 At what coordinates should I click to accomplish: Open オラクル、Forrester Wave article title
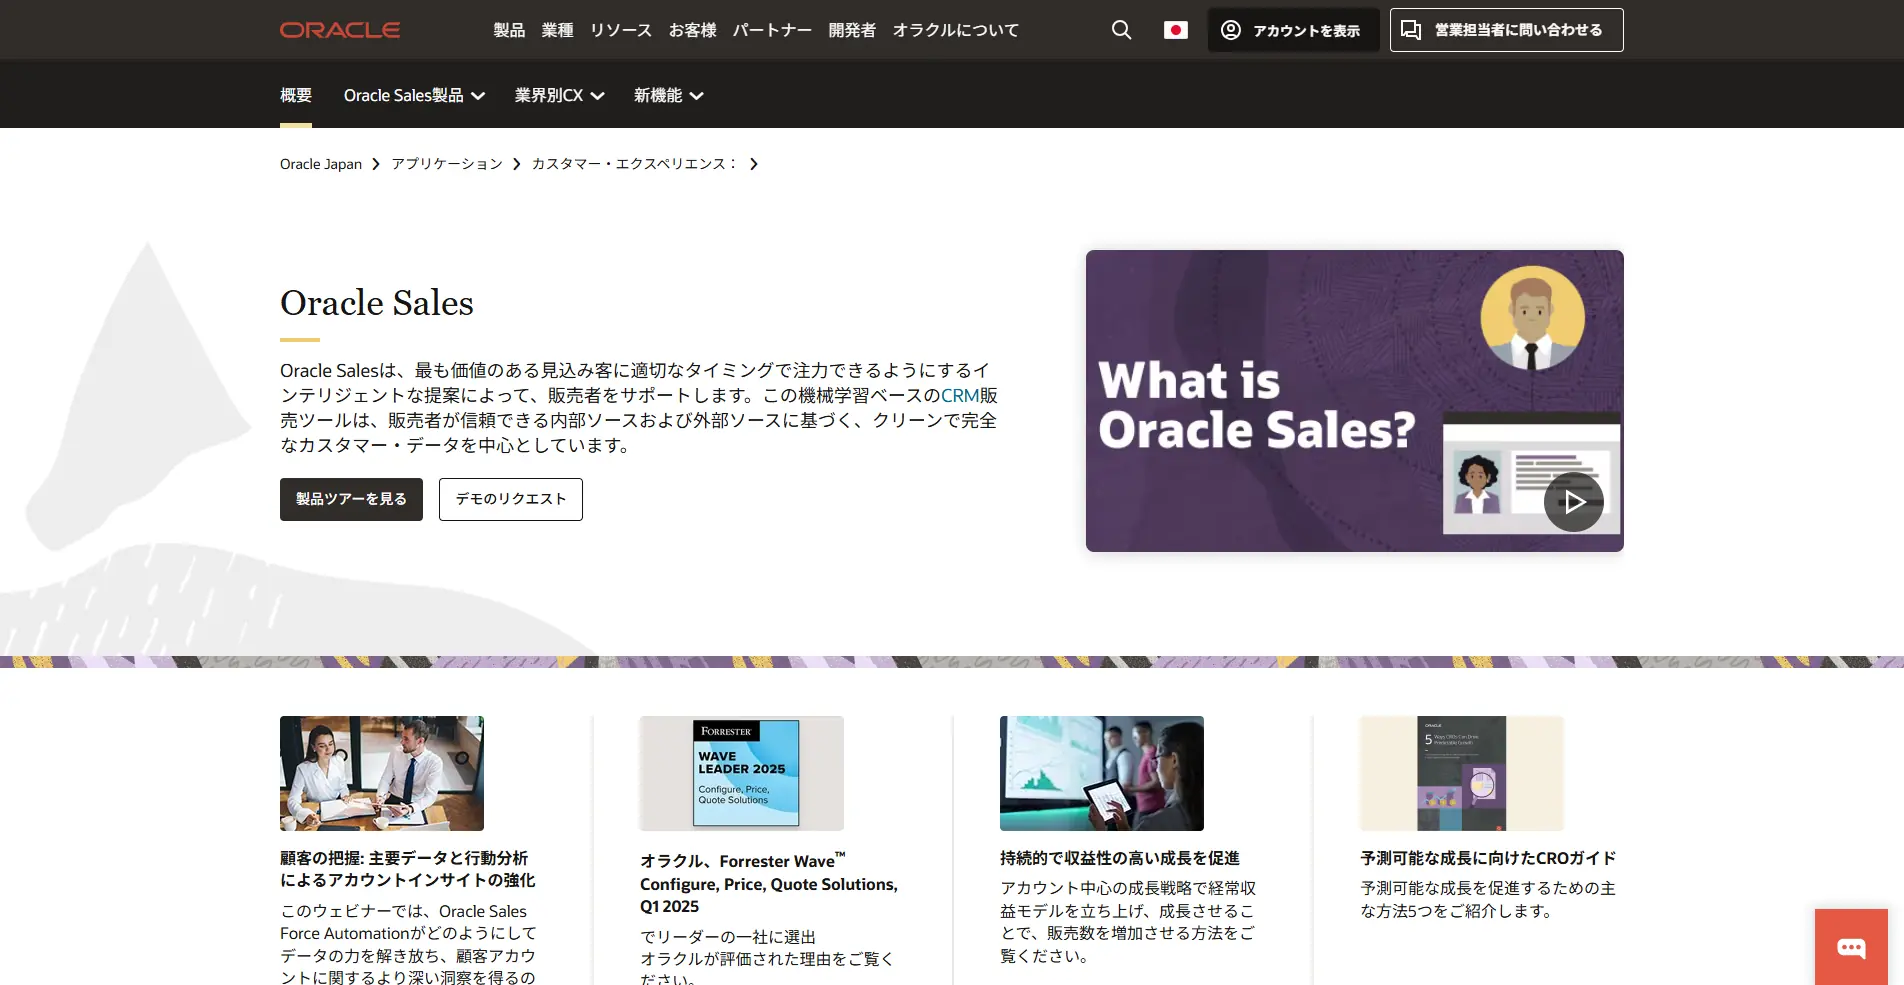[769, 883]
